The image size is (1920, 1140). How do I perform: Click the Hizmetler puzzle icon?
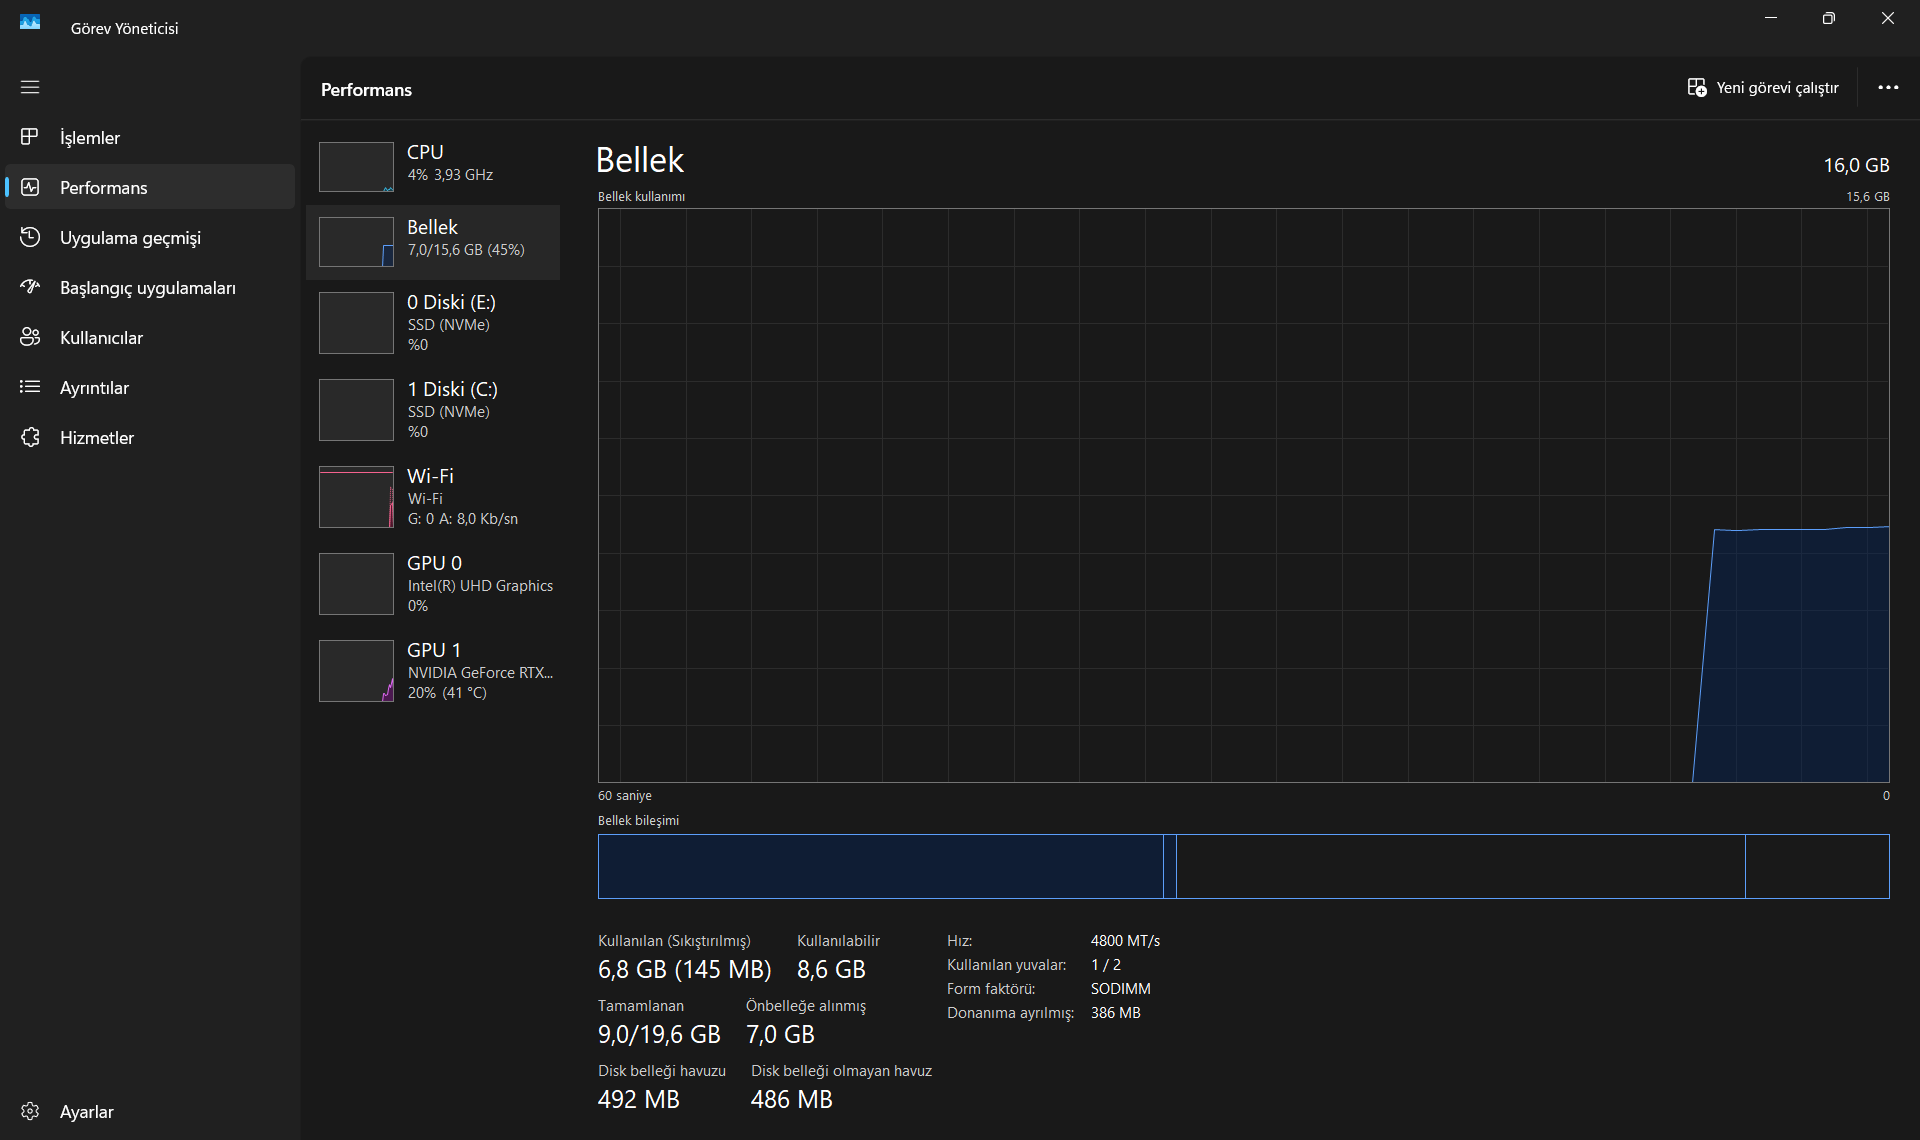[x=30, y=437]
